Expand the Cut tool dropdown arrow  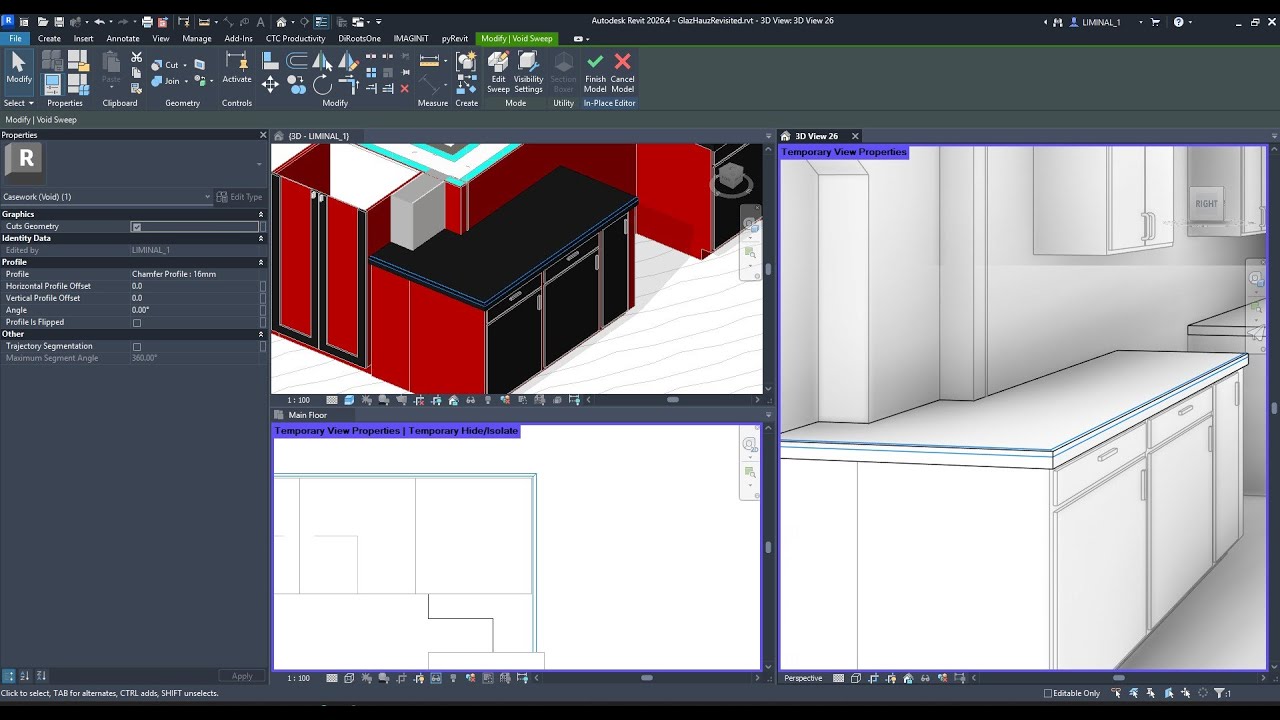click(x=187, y=64)
